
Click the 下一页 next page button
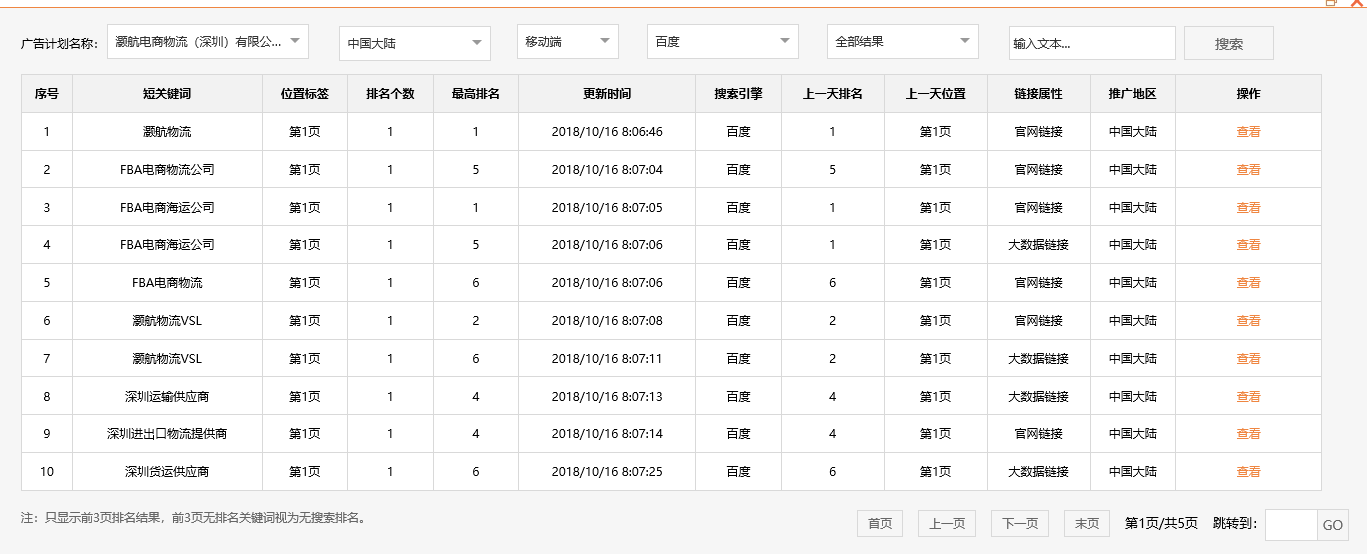(1020, 523)
